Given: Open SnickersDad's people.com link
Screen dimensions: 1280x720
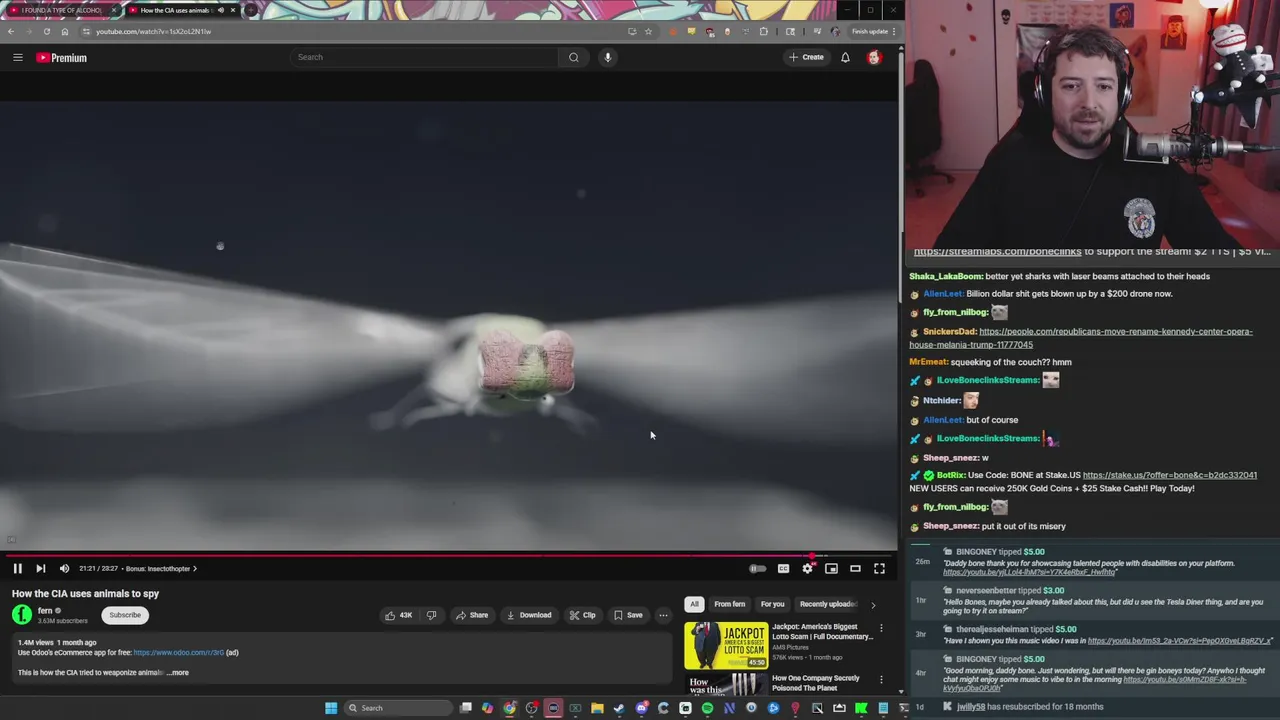Looking at the screenshot, I should tap(1080, 338).
